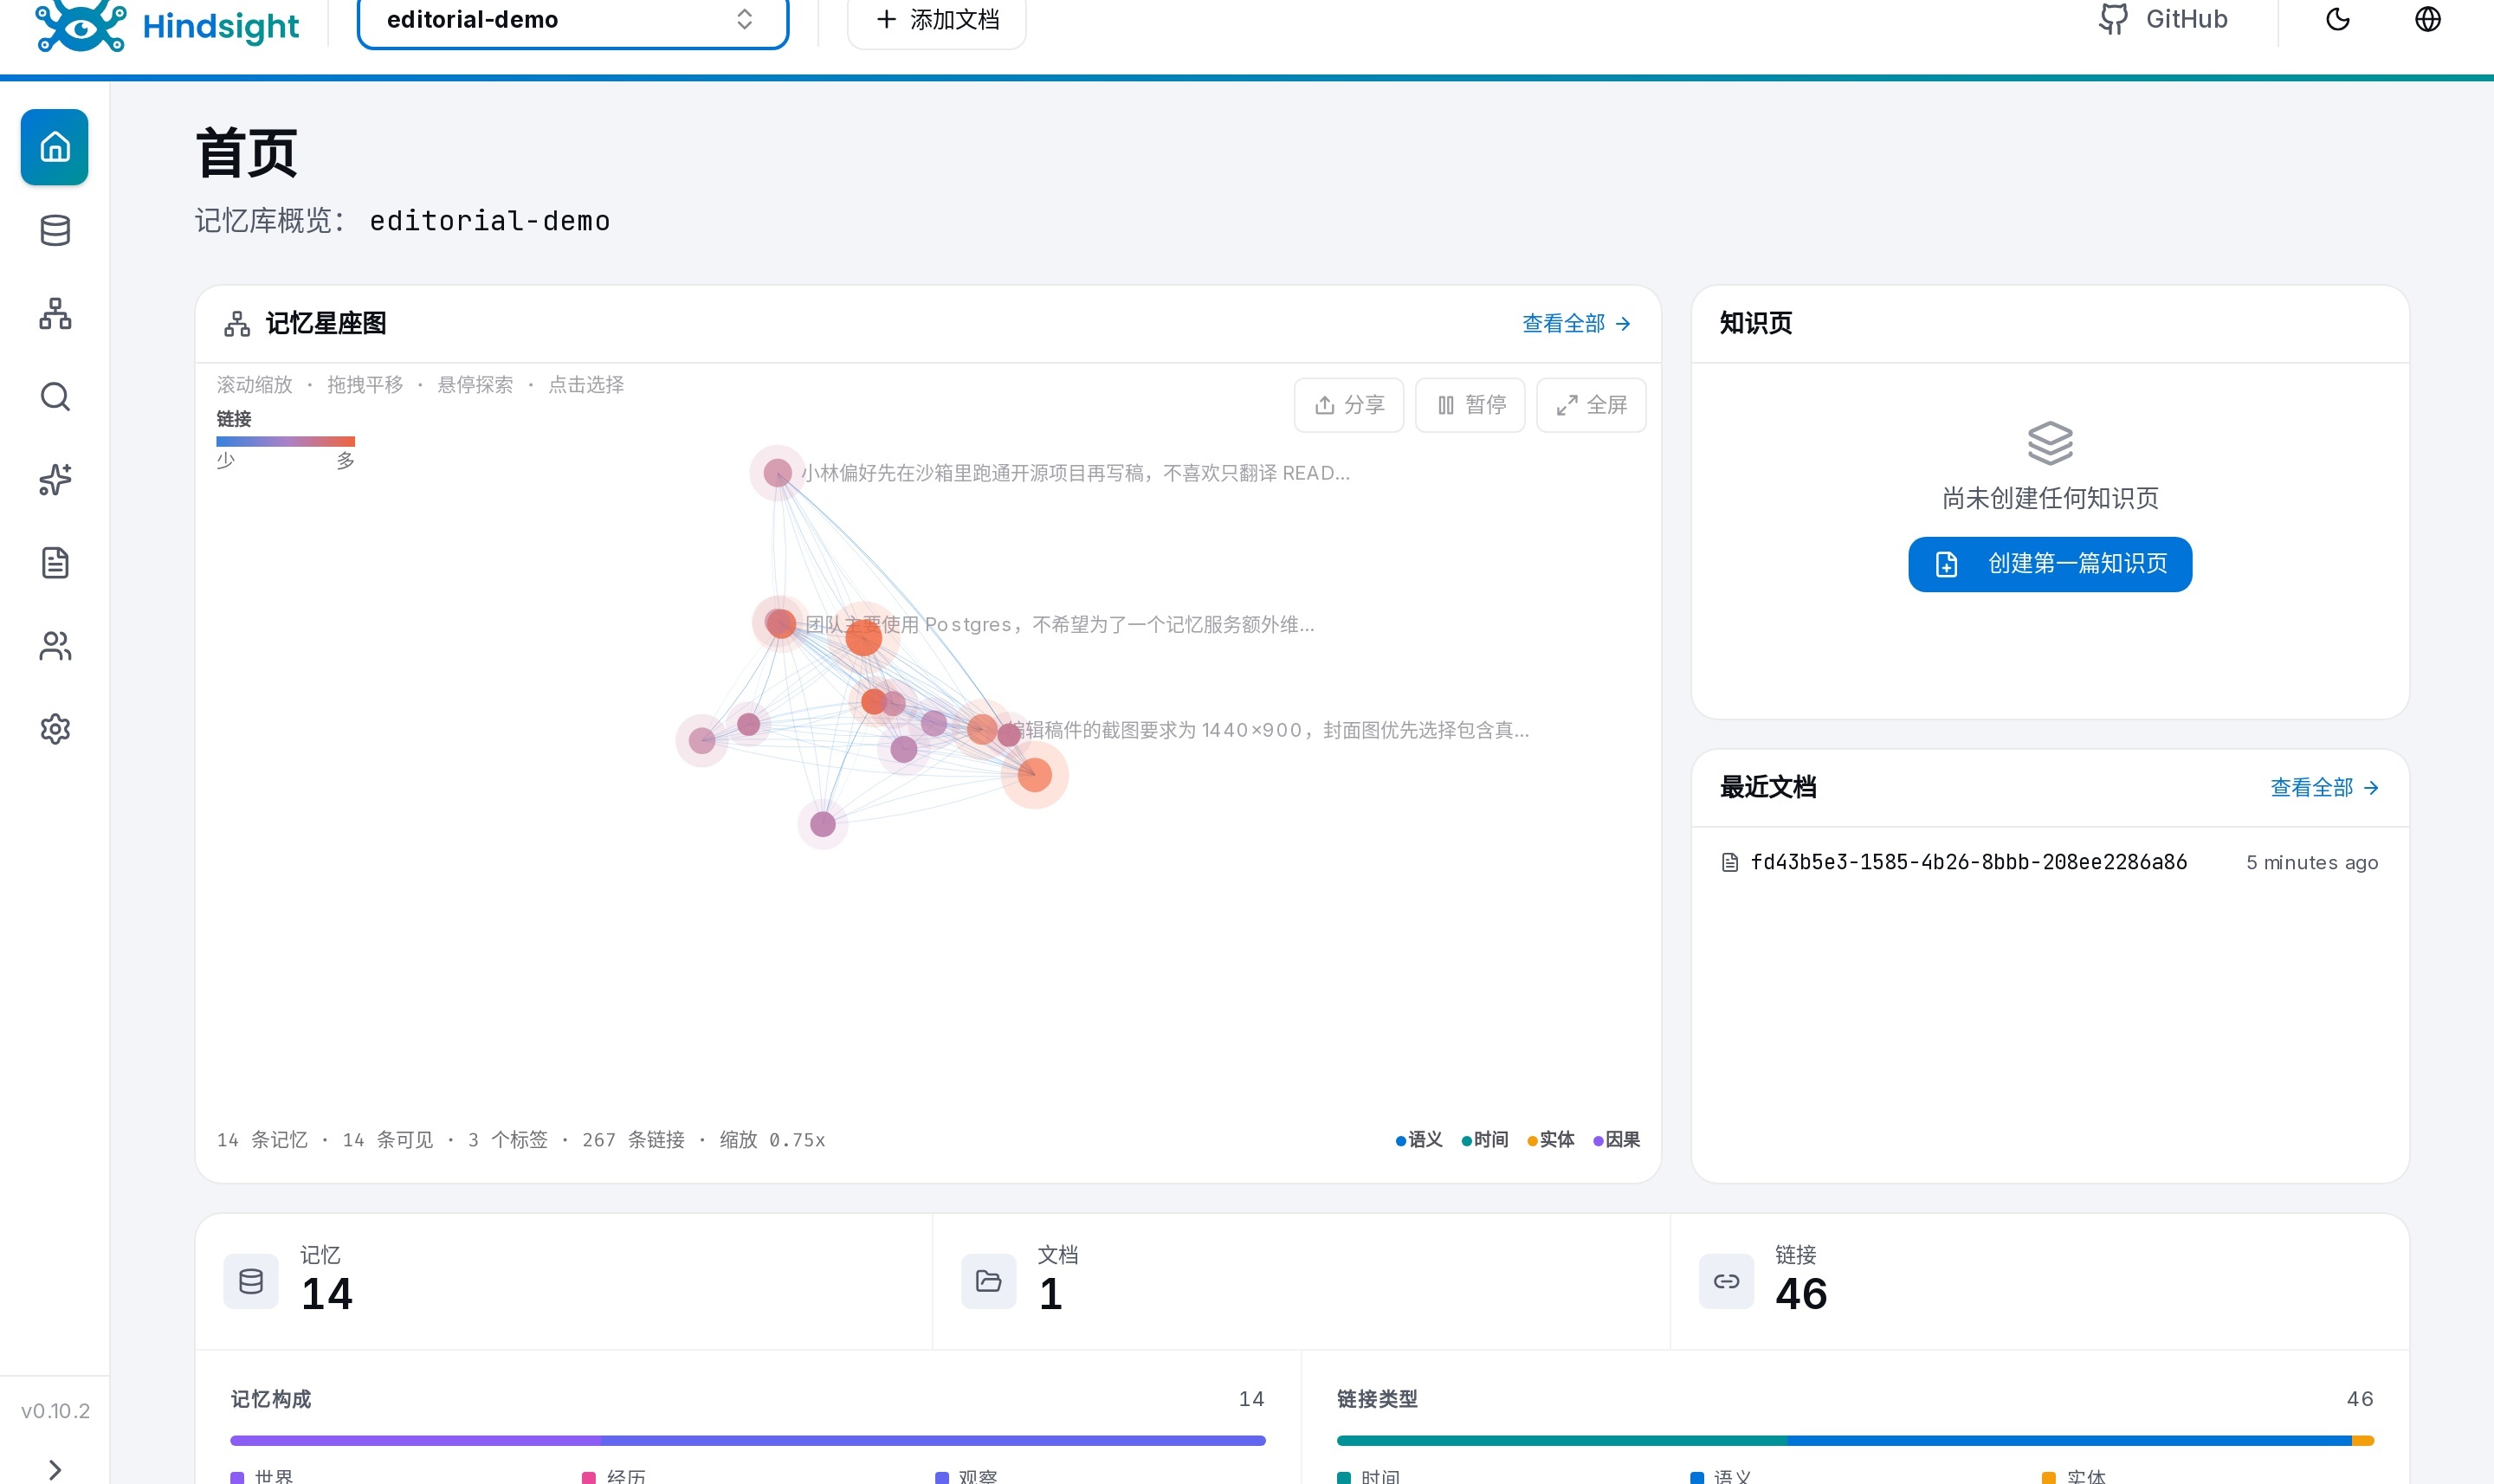Click the 文档 count stat 1
The image size is (2494, 1484).
coord(1050,1294)
